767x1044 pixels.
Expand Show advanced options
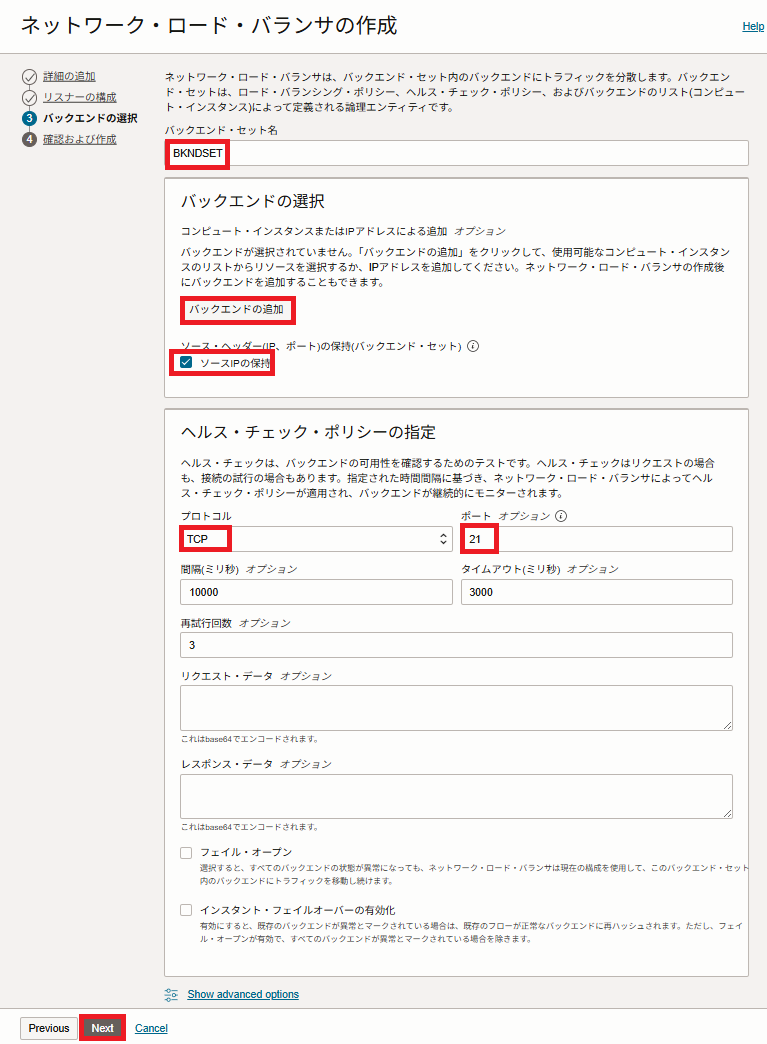243,994
